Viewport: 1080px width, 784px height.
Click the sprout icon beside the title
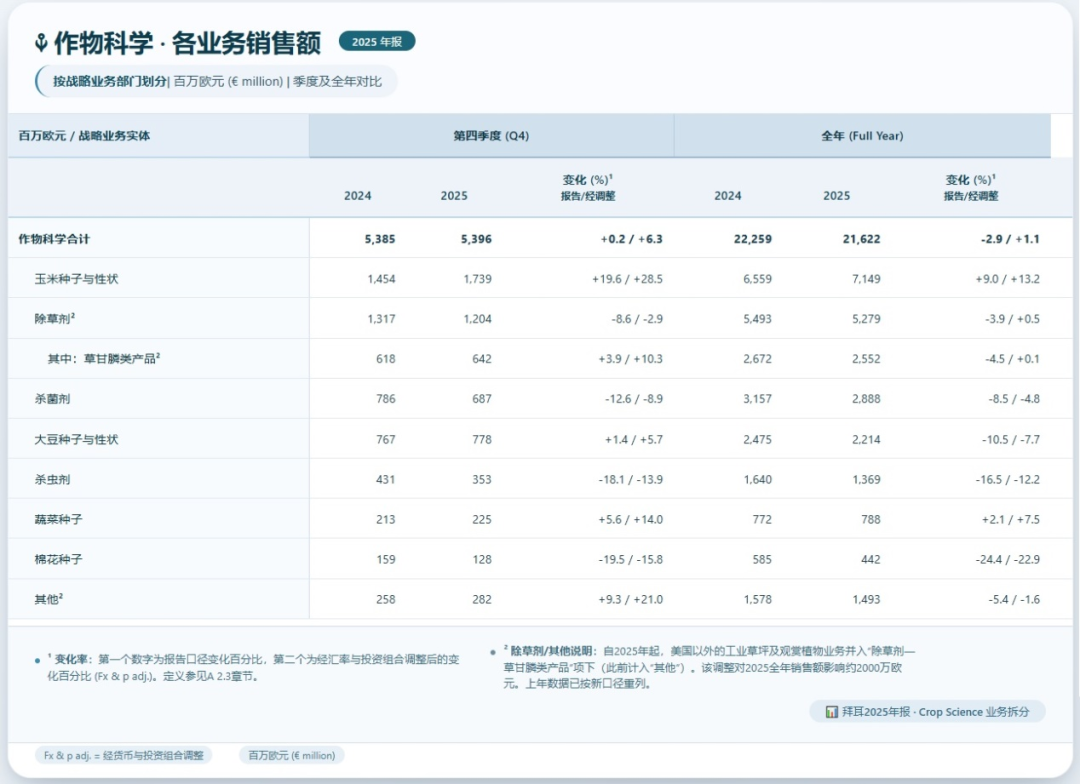pos(40,42)
